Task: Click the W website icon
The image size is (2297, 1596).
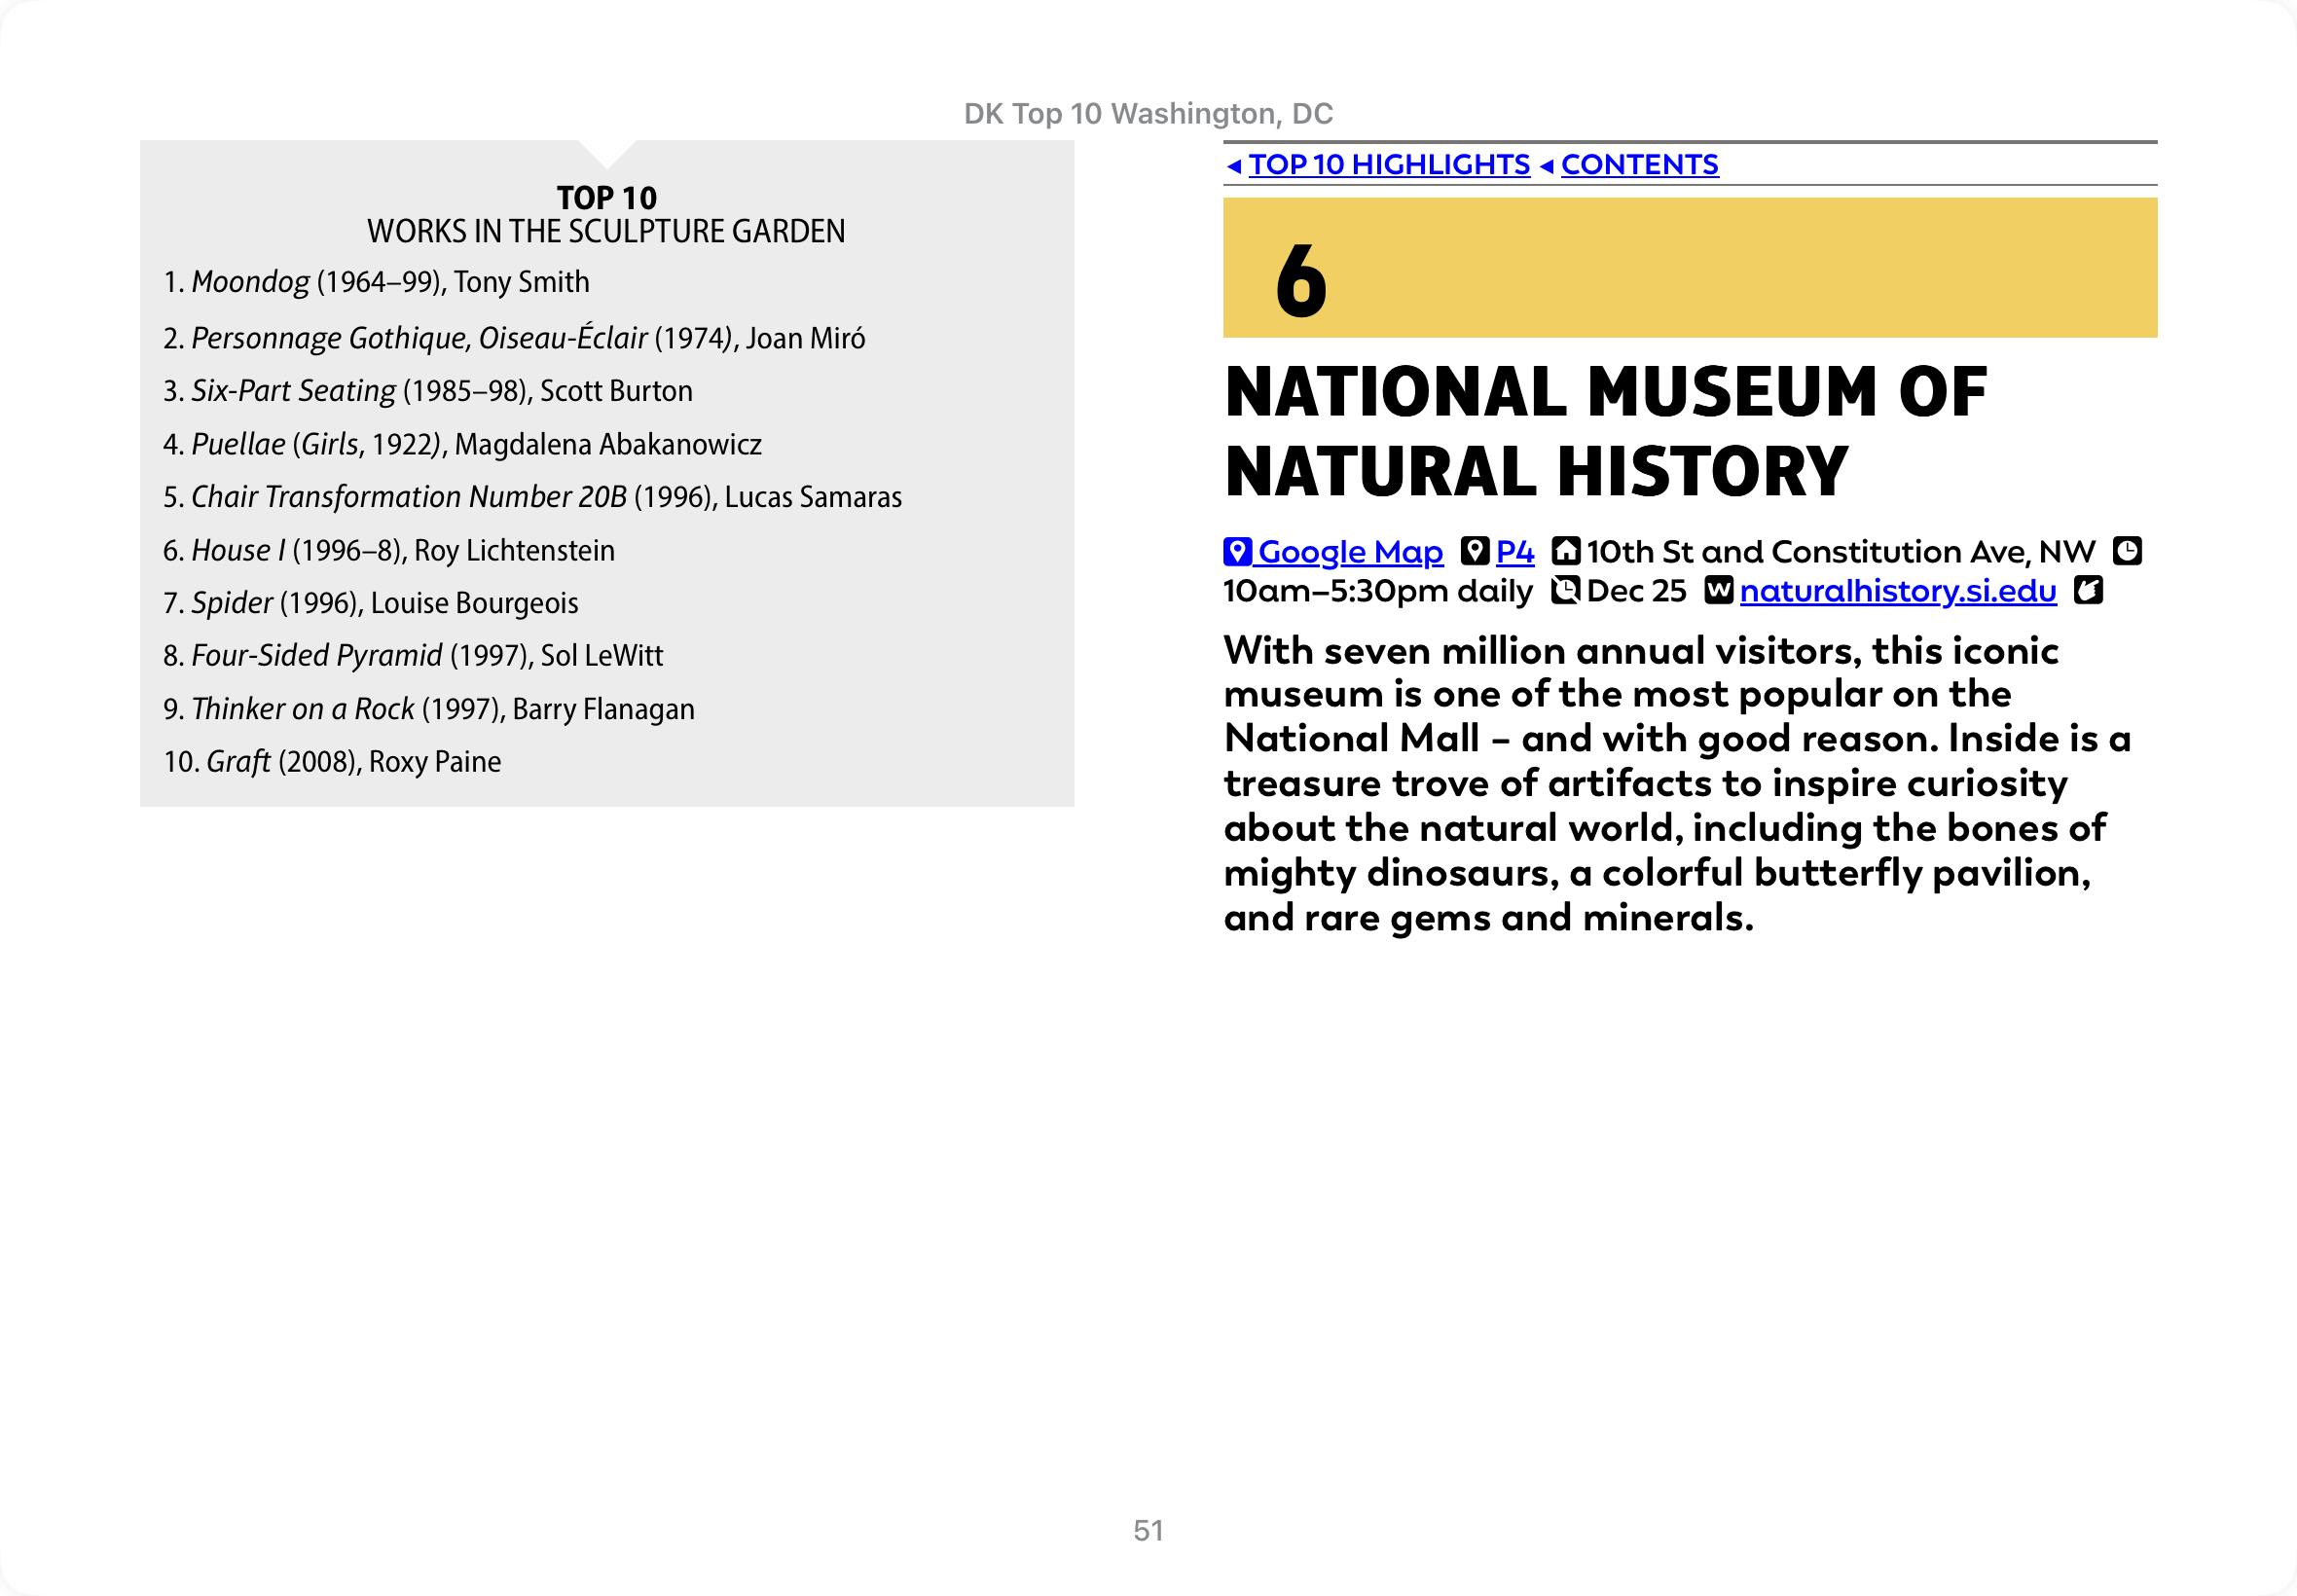Action: tap(1718, 591)
